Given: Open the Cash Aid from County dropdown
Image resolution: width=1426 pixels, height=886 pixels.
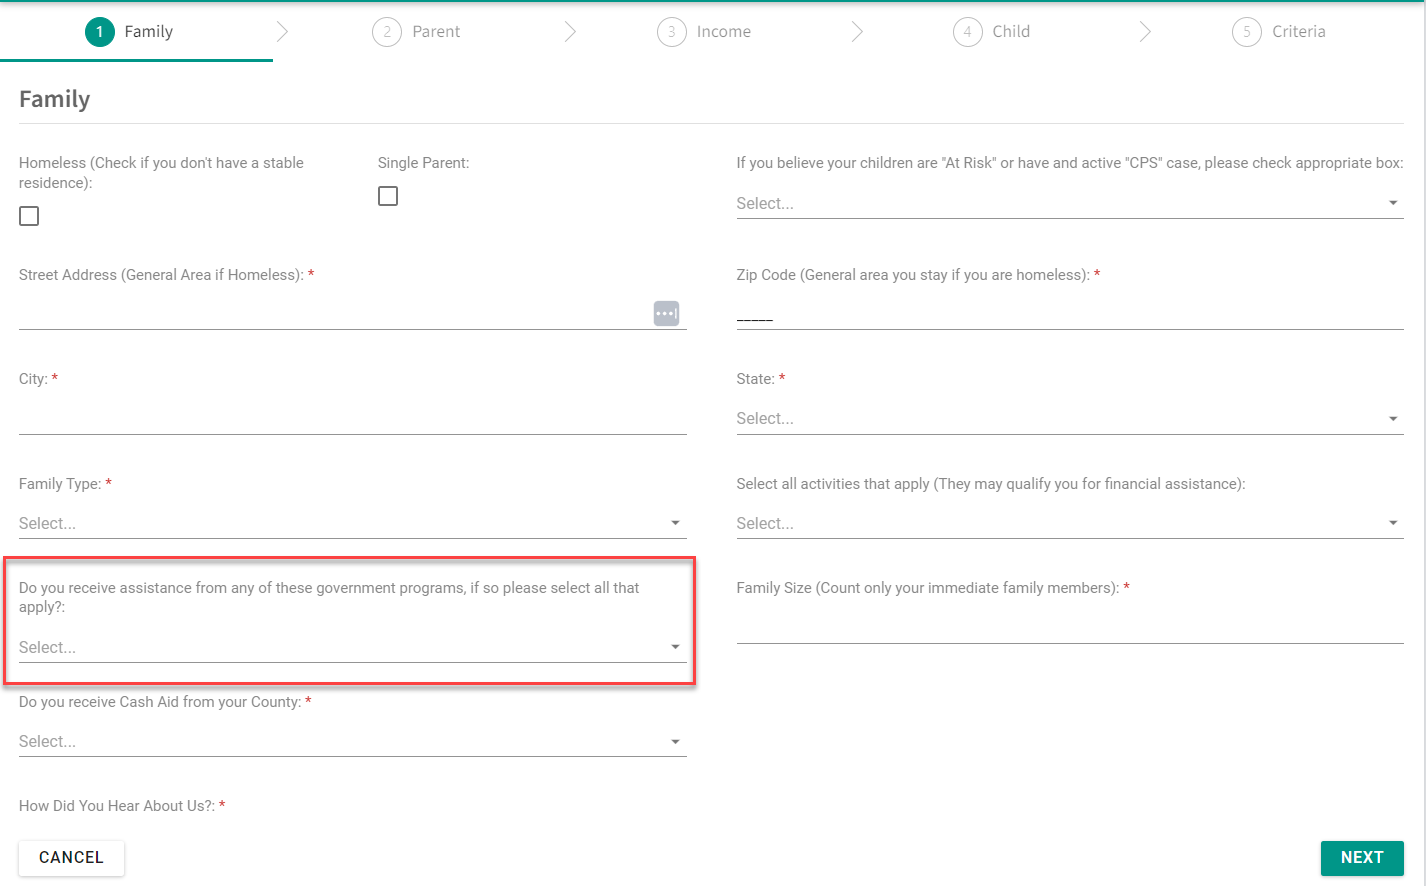Looking at the screenshot, I should [x=352, y=741].
